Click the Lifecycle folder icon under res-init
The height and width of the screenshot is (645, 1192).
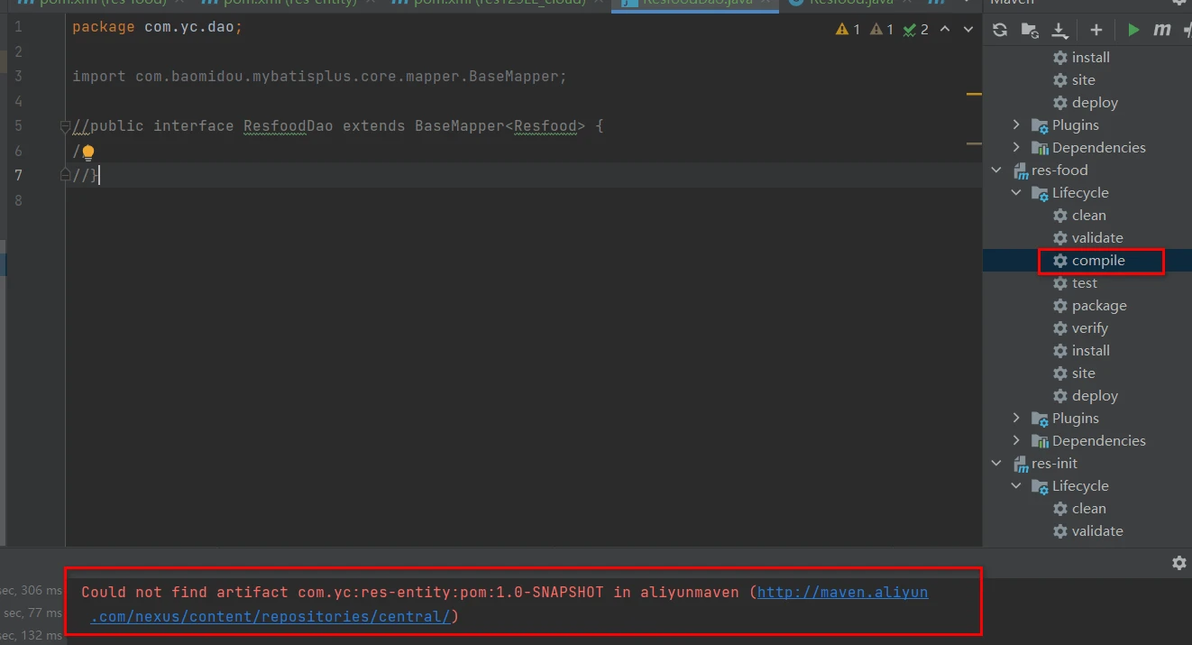click(x=1039, y=486)
